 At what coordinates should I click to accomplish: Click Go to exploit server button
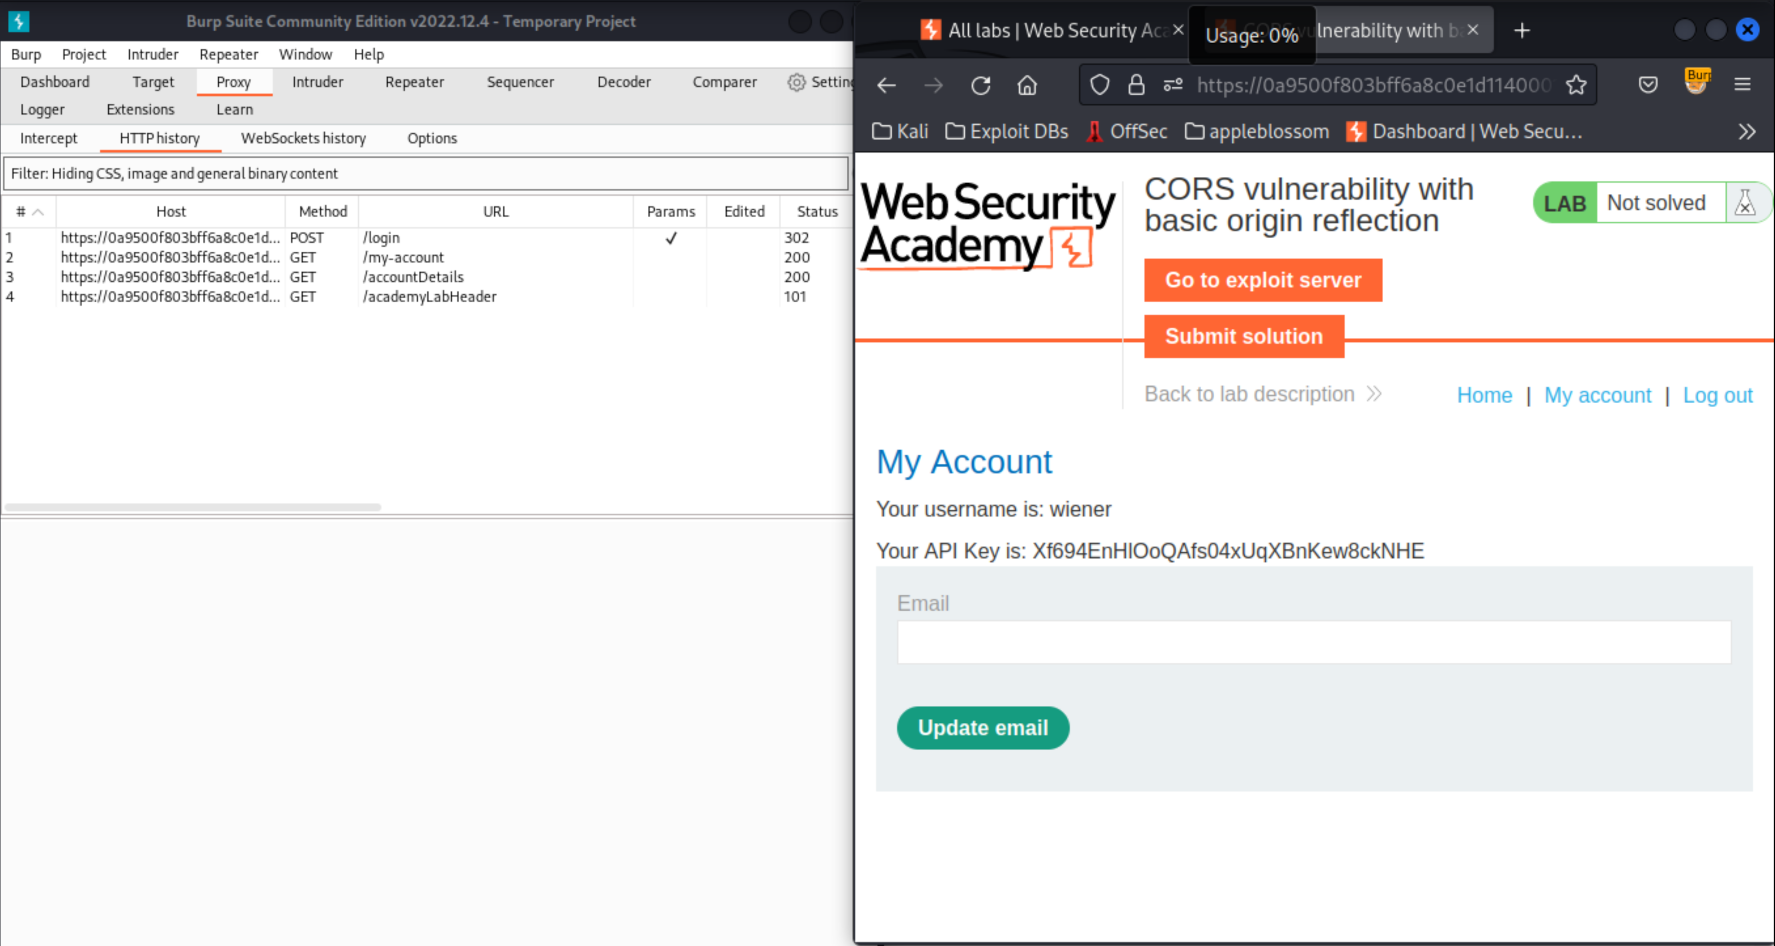1263,280
